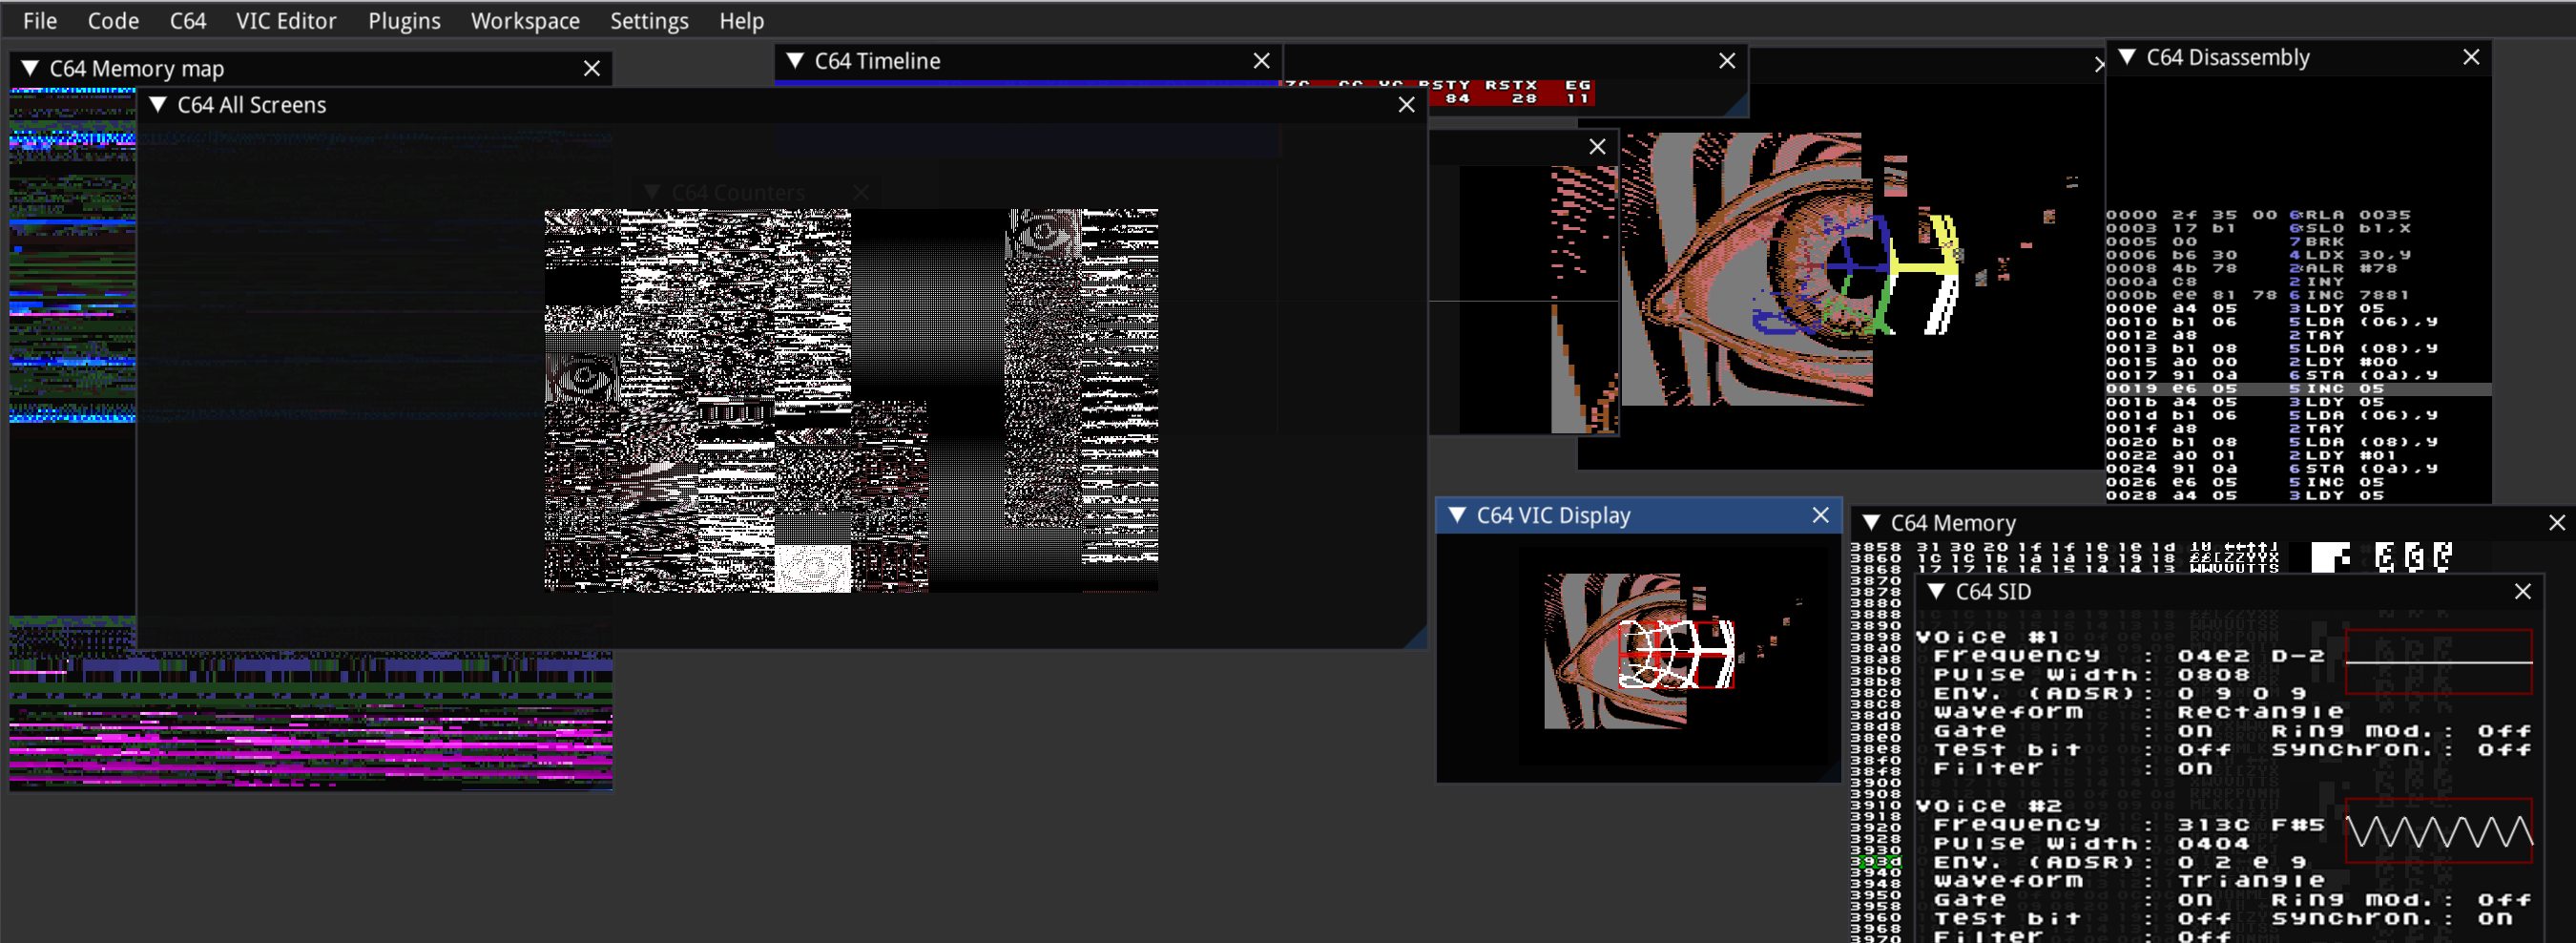Close the C64 Memory map window
Screen dimensions: 2576x943
(x=592, y=69)
